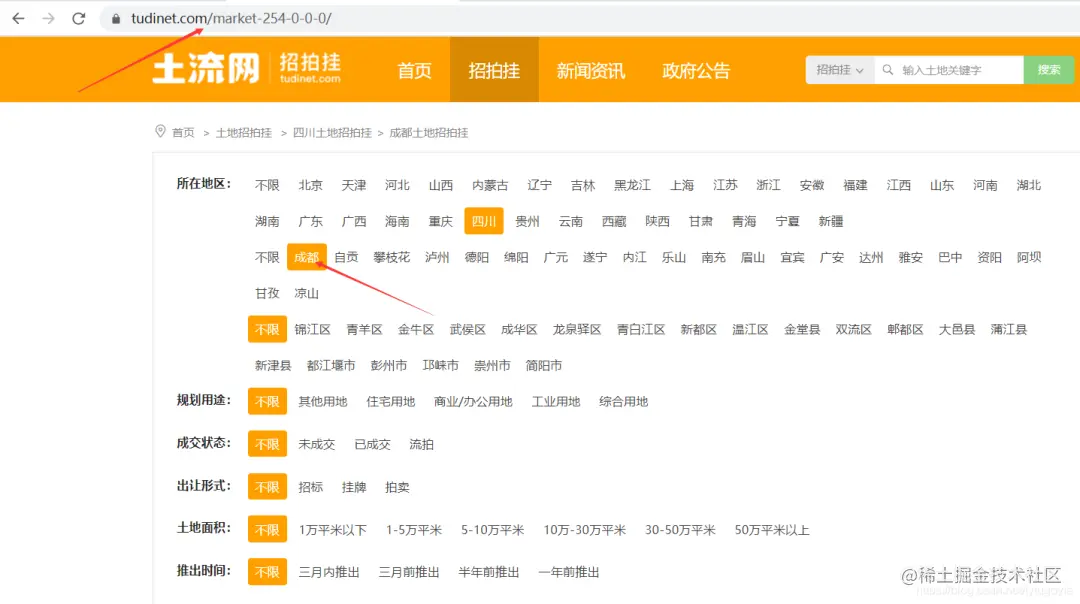Open the 四川土地招拍挂 breadcrumb link
Image resolution: width=1080 pixels, height=604 pixels.
[x=332, y=131]
